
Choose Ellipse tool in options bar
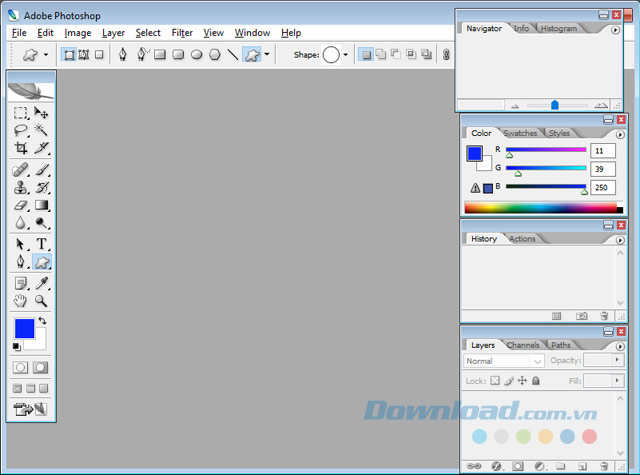(x=197, y=54)
